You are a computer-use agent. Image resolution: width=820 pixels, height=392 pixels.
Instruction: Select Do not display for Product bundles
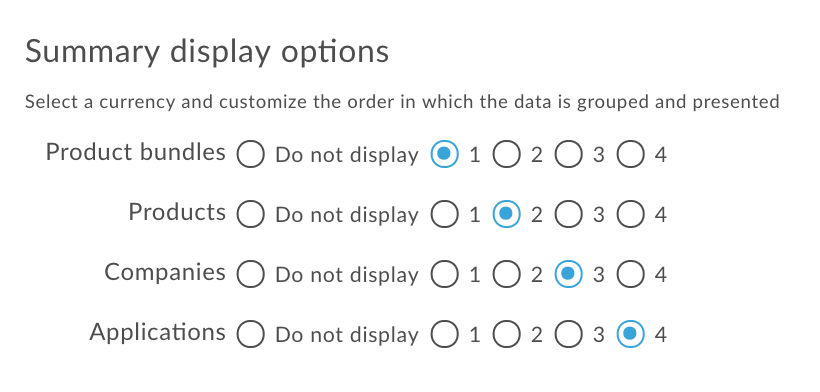tap(250, 155)
